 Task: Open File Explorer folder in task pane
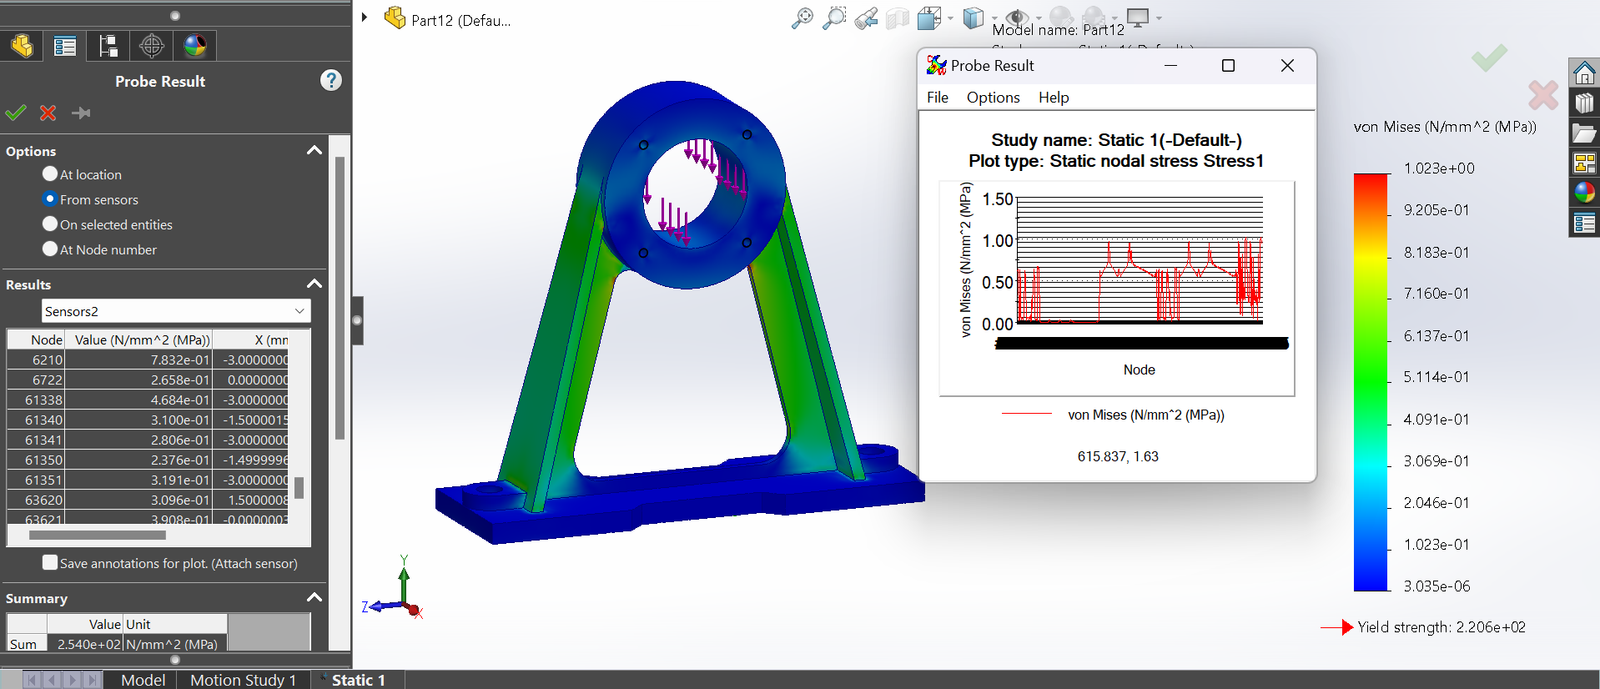[x=1584, y=133]
